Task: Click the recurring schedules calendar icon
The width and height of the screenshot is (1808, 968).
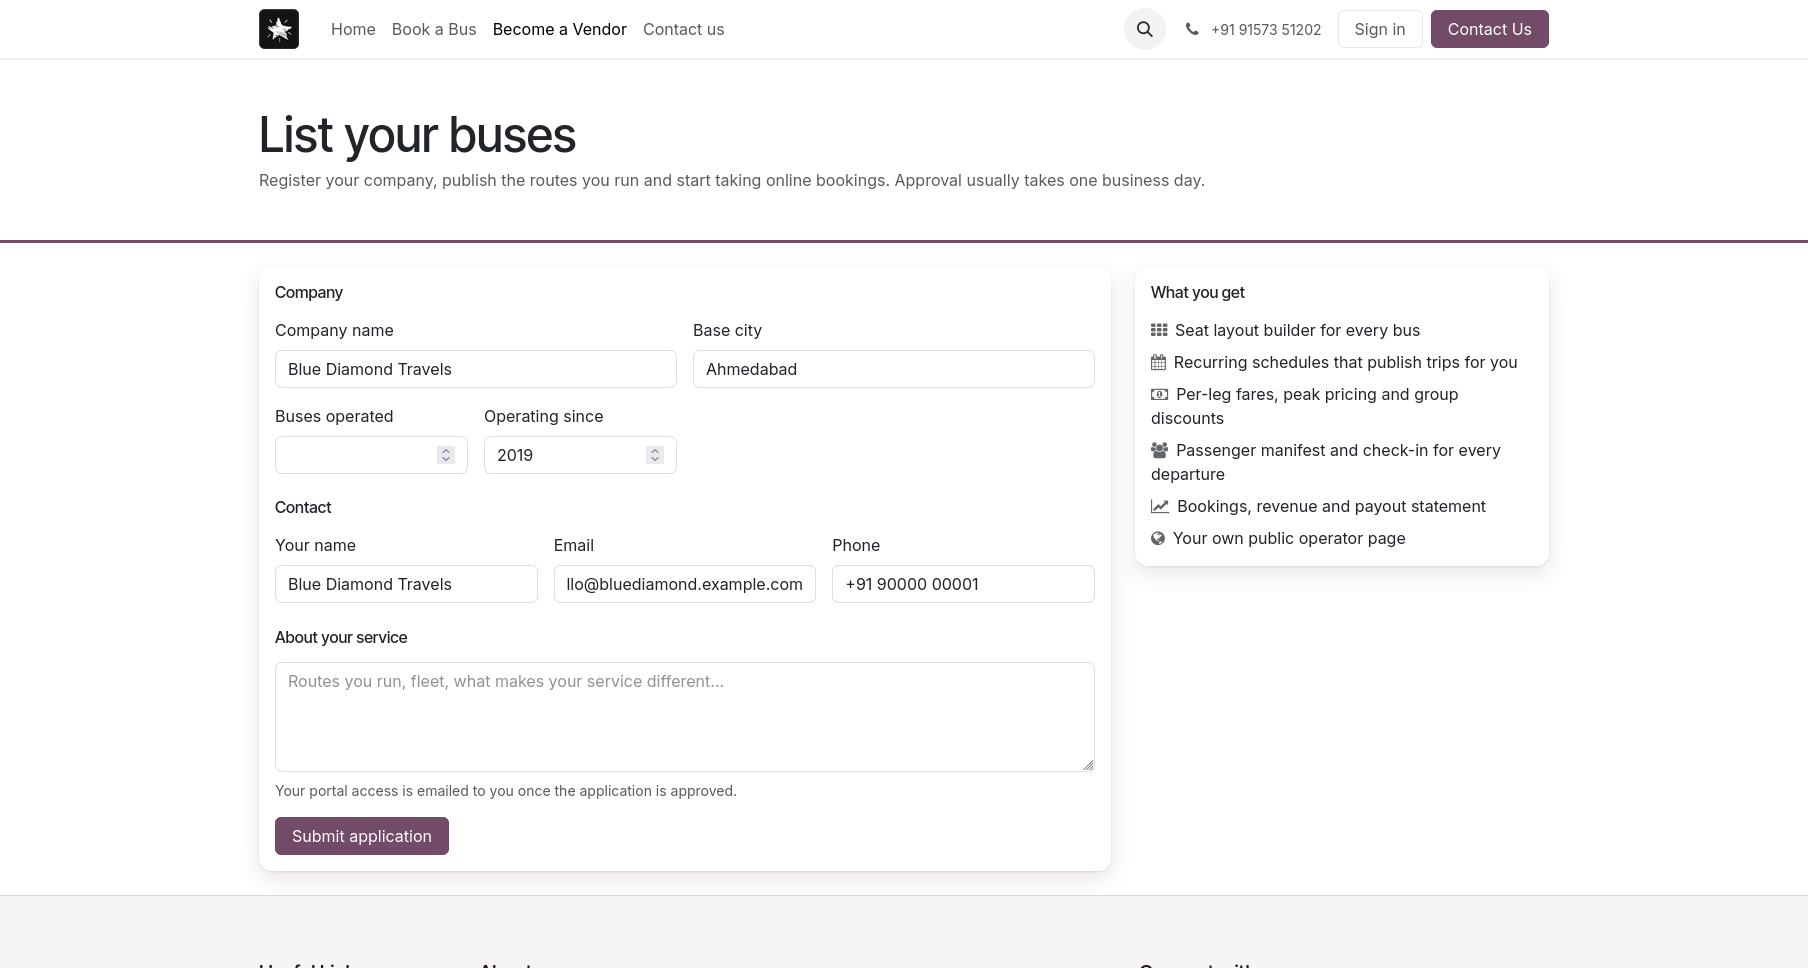Action: pos(1158,362)
